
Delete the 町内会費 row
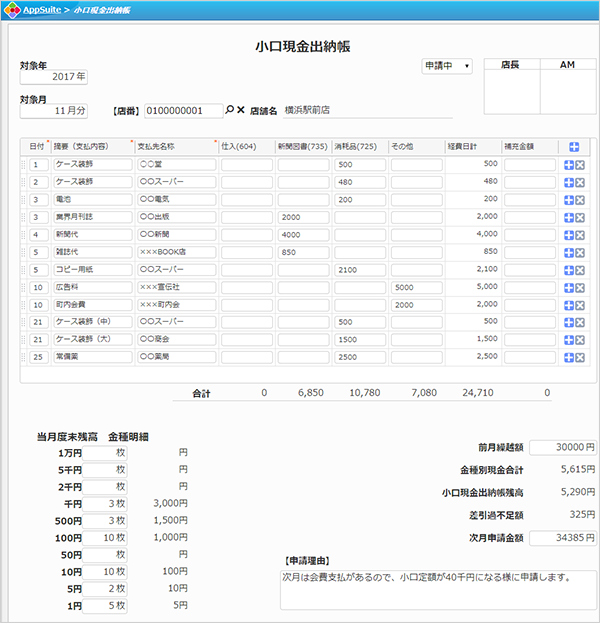coord(580,305)
